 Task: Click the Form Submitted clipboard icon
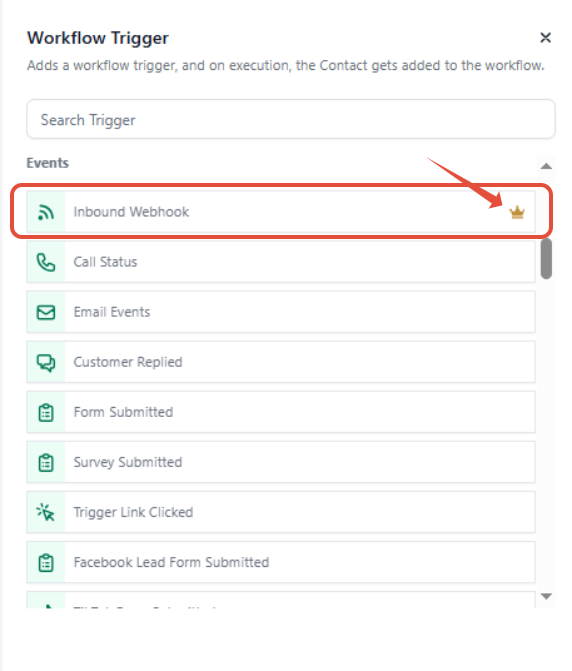(46, 413)
